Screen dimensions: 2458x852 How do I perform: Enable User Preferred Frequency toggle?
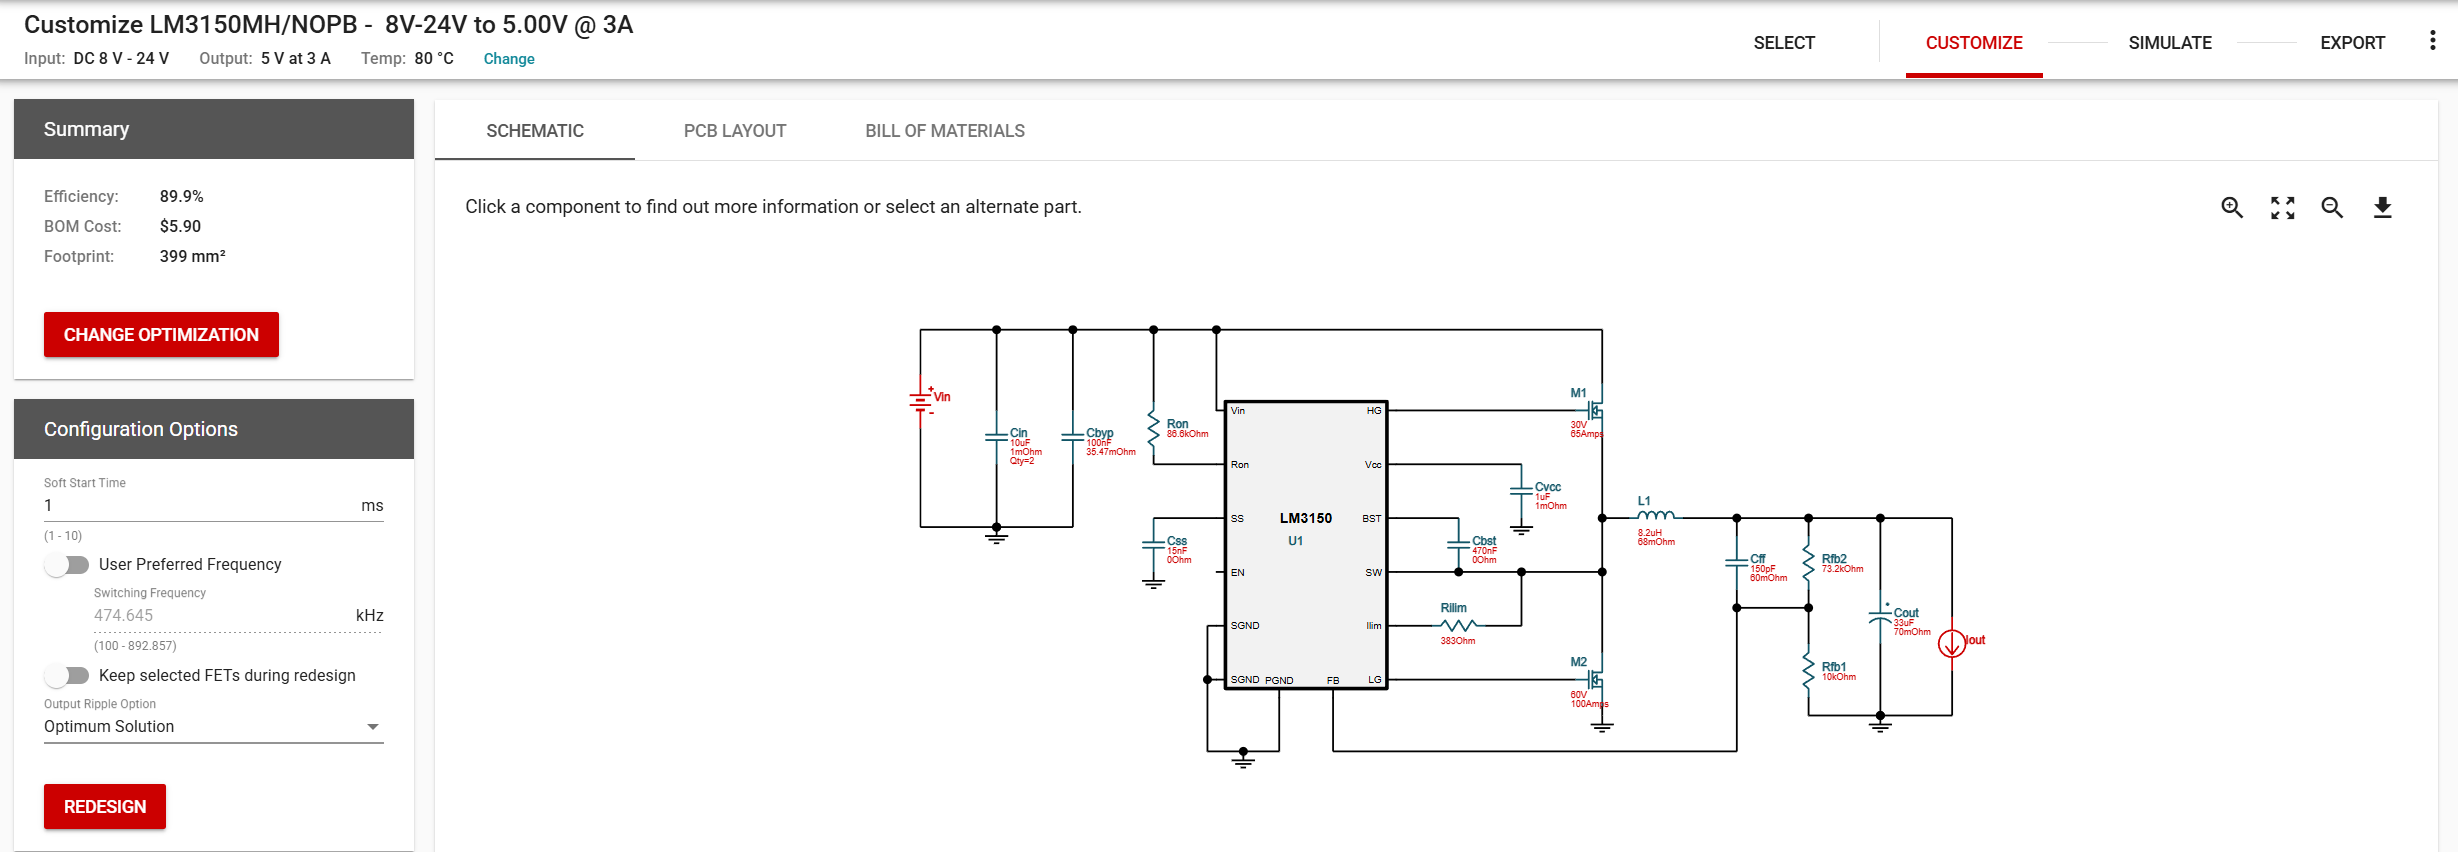(x=67, y=565)
